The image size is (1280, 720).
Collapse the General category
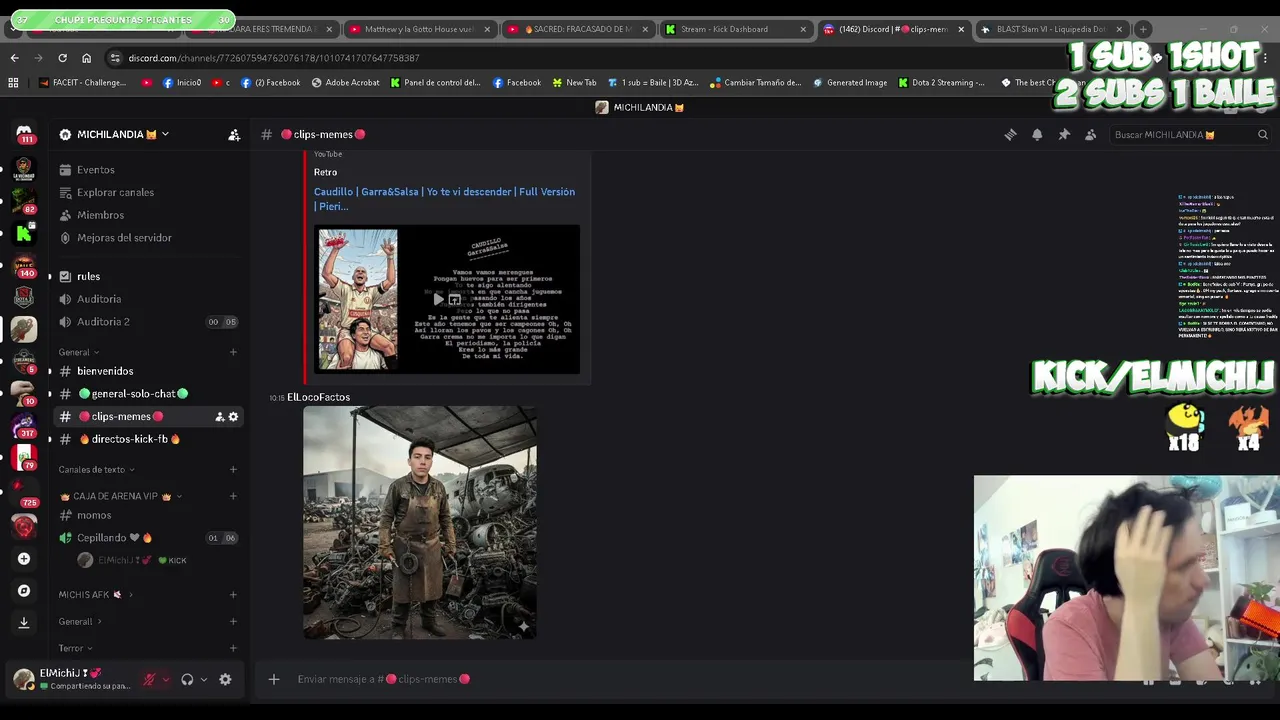[79, 352]
